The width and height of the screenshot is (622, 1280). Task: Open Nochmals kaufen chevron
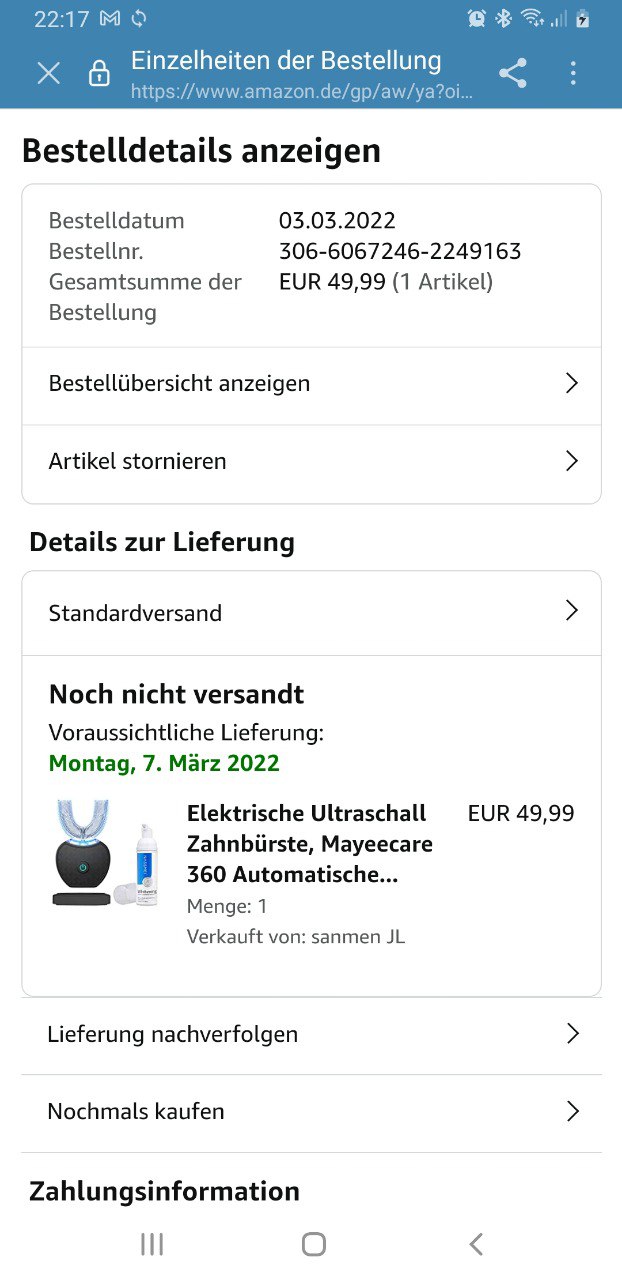(572, 1111)
